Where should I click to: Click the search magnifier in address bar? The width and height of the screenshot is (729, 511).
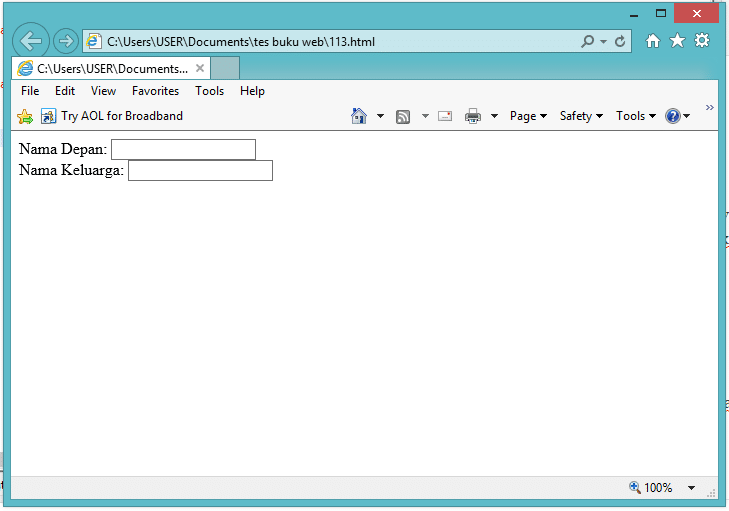pos(588,41)
